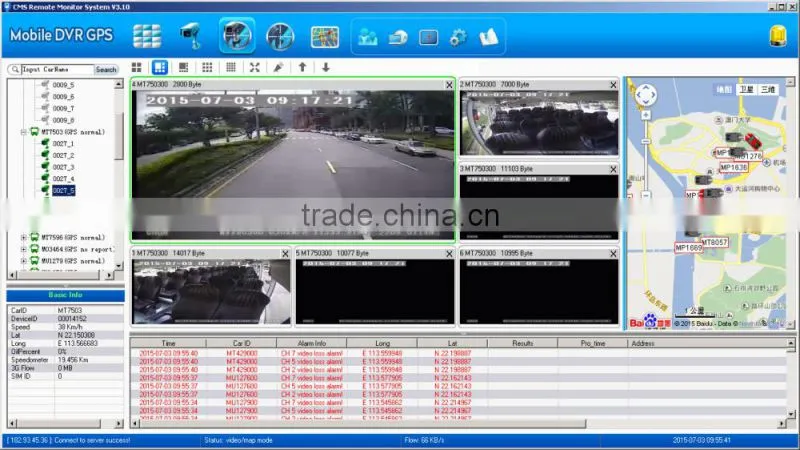Click the MP1669 vehicle label on map
Image resolution: width=800 pixels, height=450 pixels.
tap(688, 248)
